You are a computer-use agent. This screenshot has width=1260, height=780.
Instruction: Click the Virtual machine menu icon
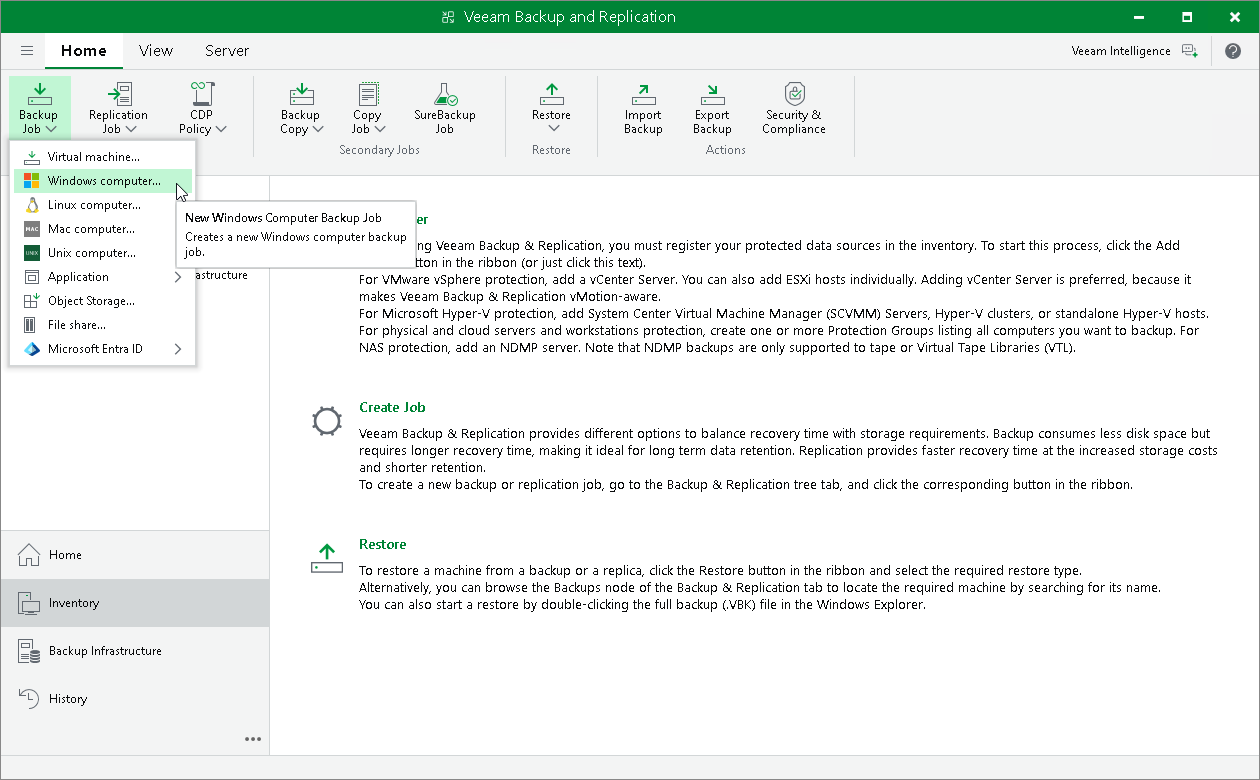pyautogui.click(x=32, y=157)
